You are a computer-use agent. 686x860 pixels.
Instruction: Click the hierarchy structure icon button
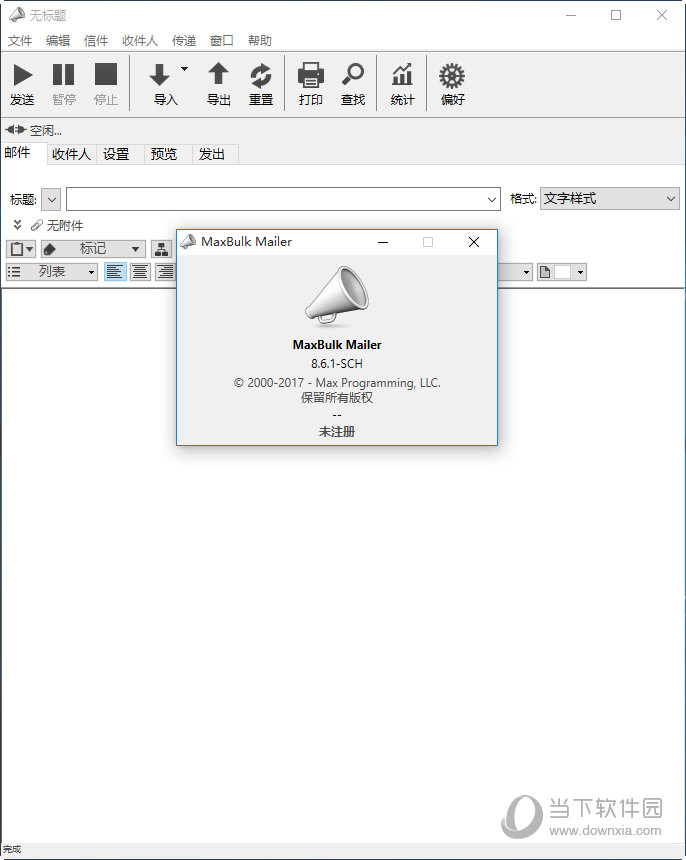pos(161,249)
